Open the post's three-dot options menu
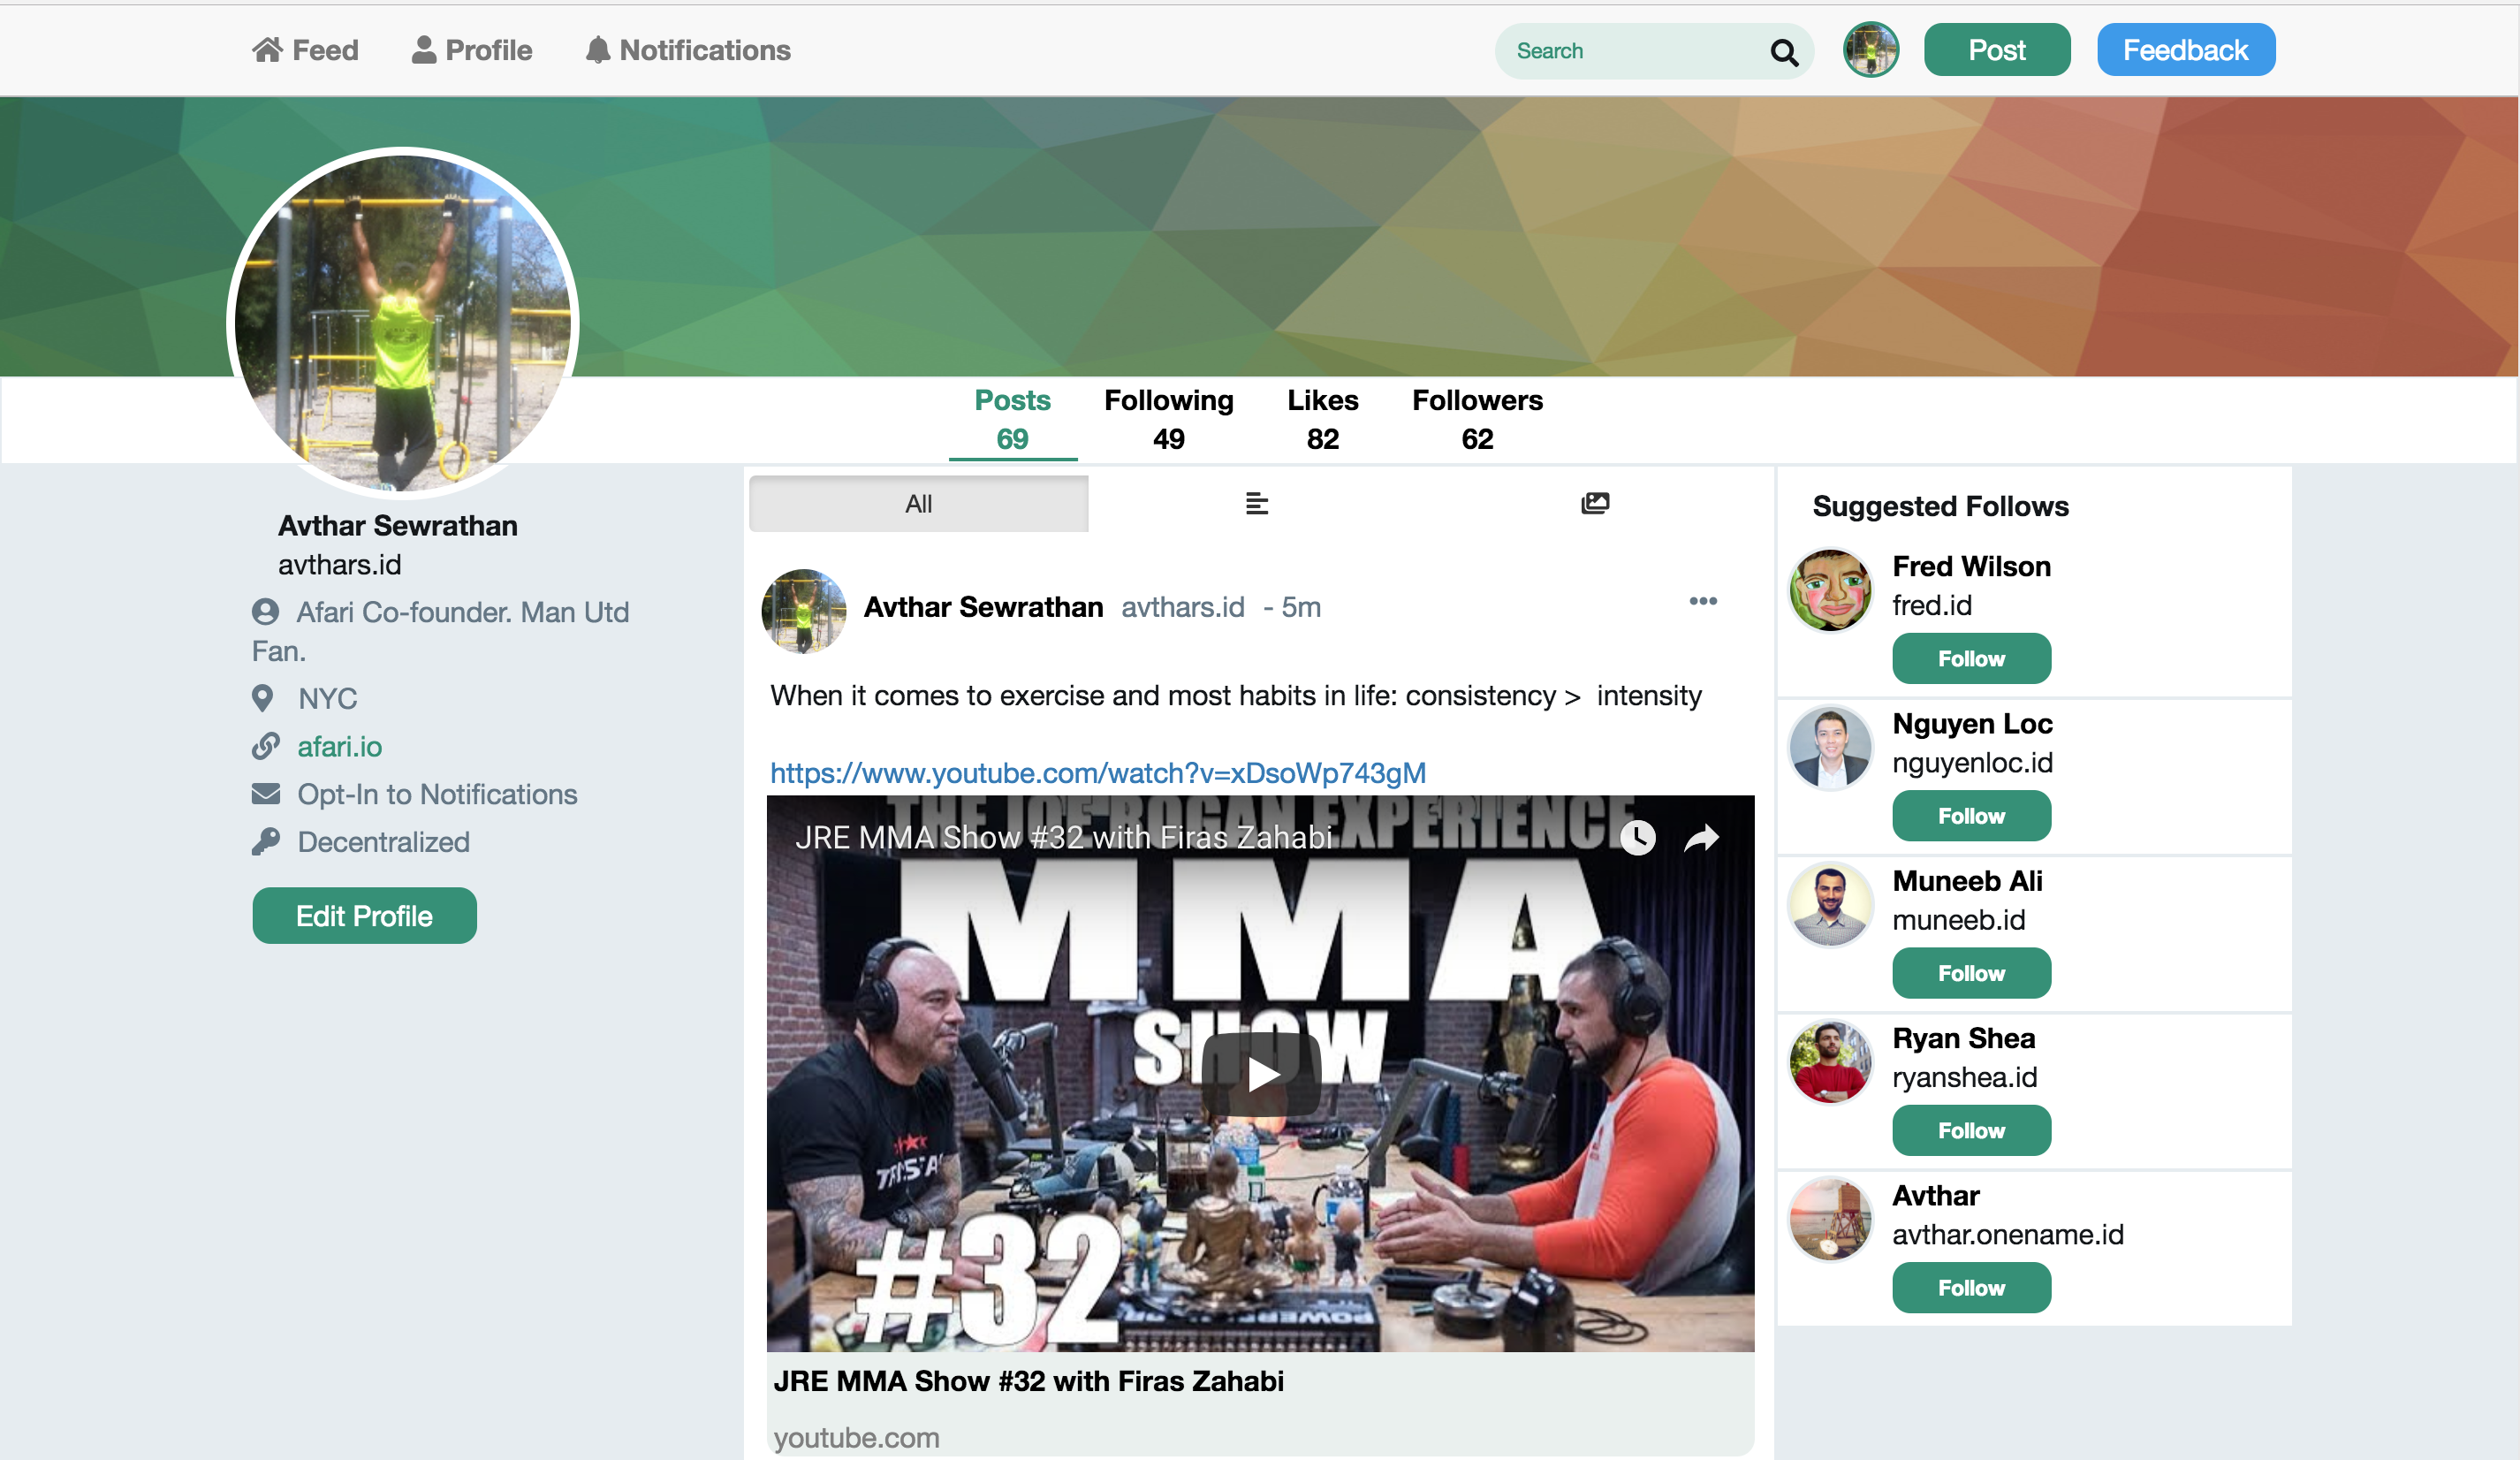Image resolution: width=2520 pixels, height=1460 pixels. (1702, 601)
